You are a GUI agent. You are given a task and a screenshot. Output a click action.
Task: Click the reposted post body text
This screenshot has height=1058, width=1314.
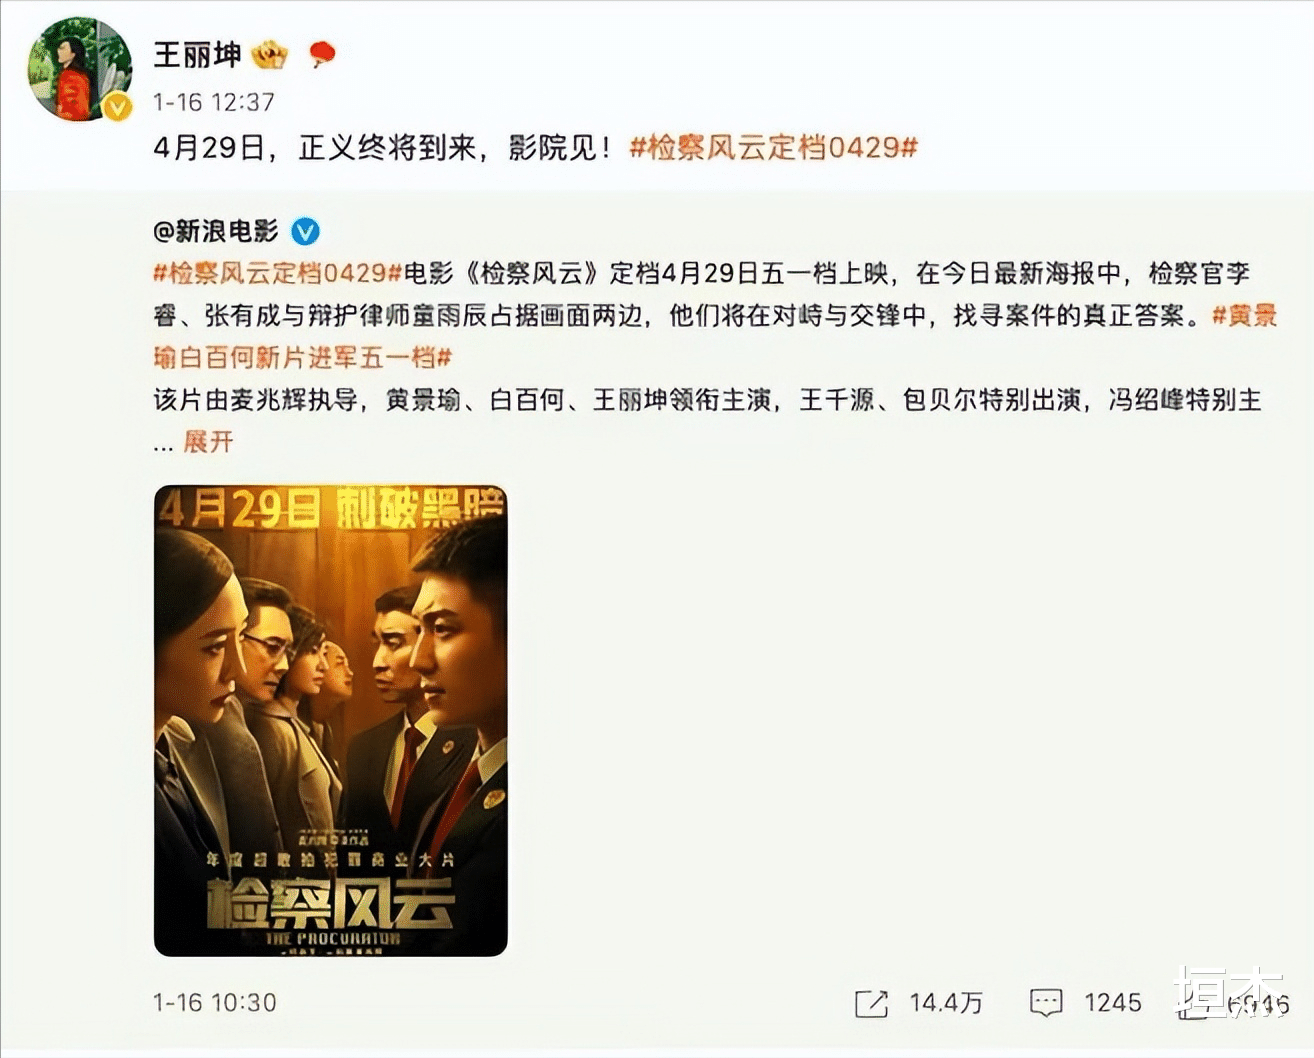[x=715, y=357]
